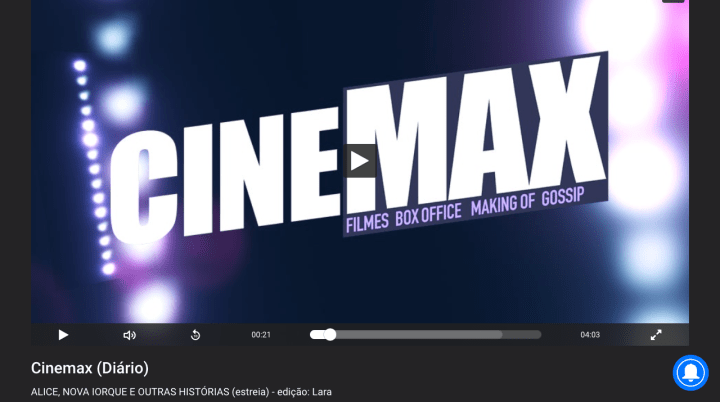Click the dark button at video top-right corner
The width and height of the screenshot is (720, 402).
coord(673,1)
